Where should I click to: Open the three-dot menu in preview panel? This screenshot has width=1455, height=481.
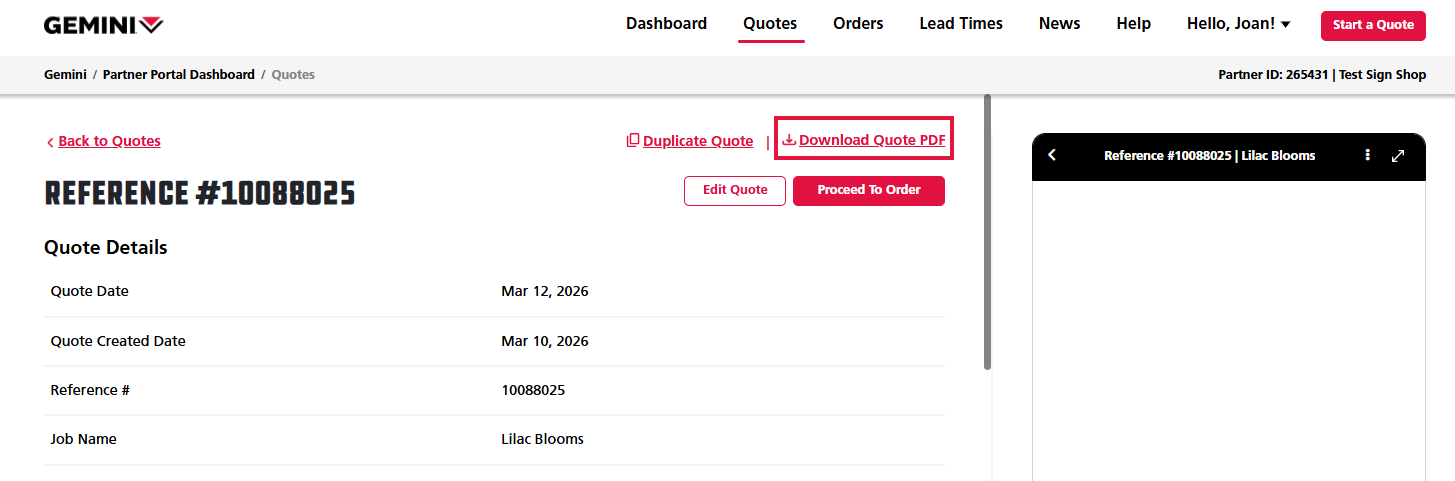coord(1368,155)
